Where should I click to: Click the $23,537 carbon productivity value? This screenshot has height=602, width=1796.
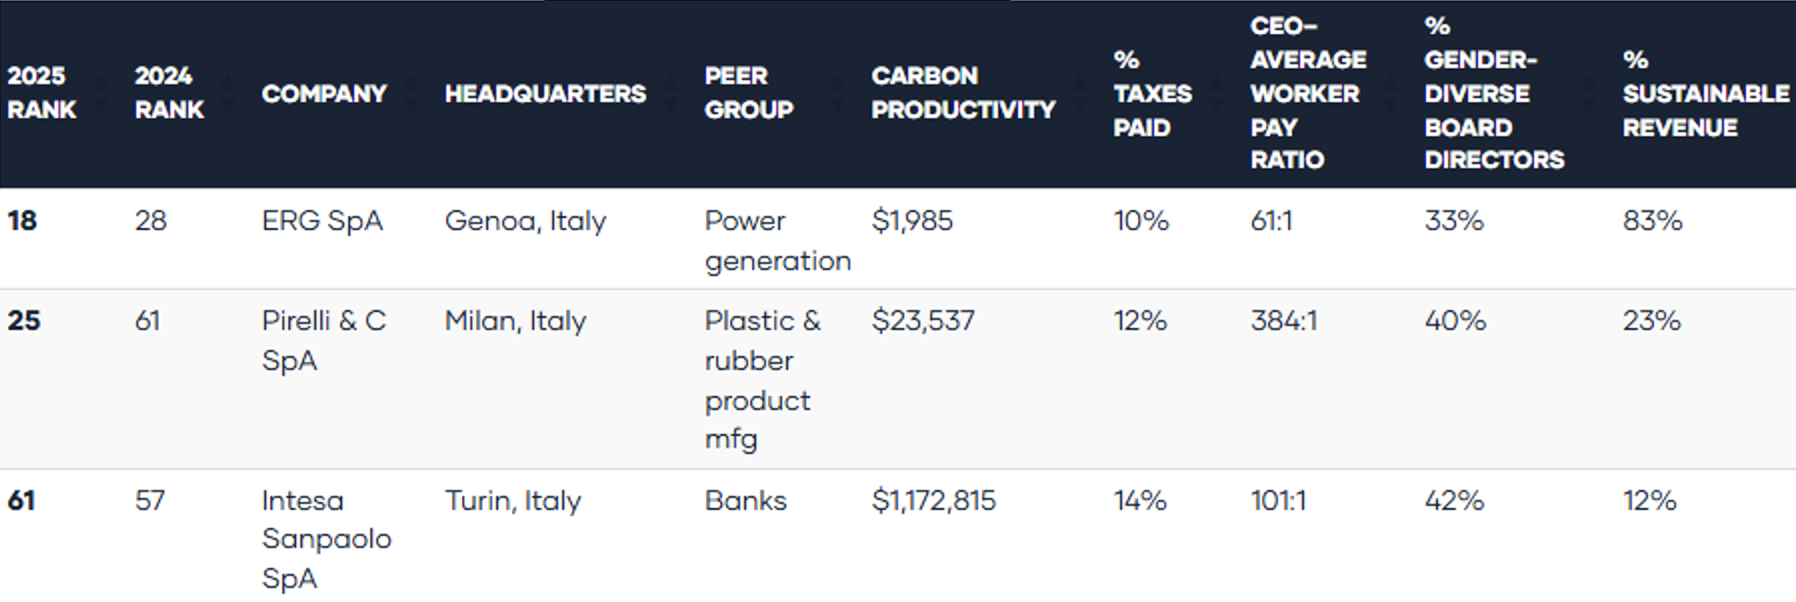tap(922, 321)
